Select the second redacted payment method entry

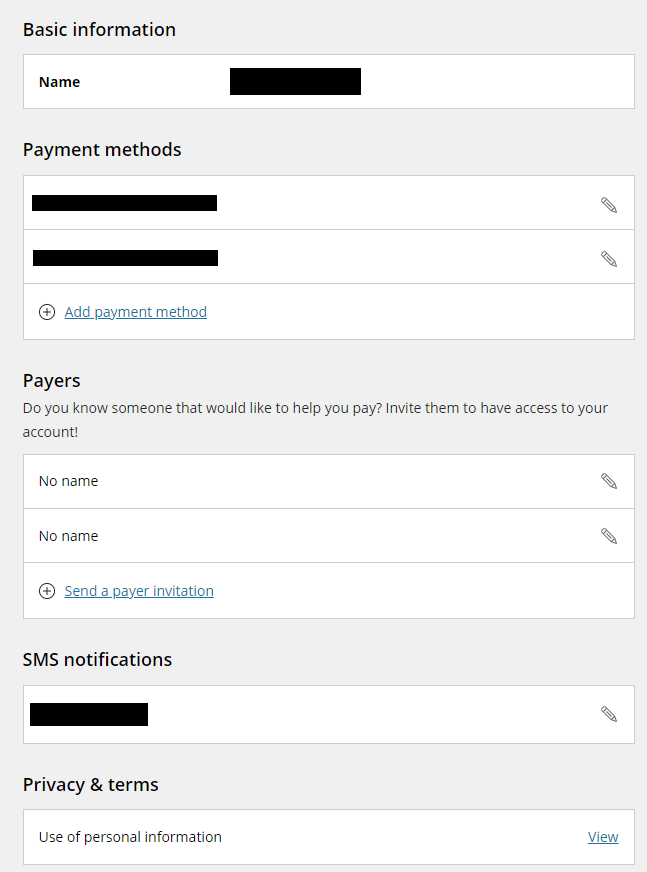coord(125,258)
